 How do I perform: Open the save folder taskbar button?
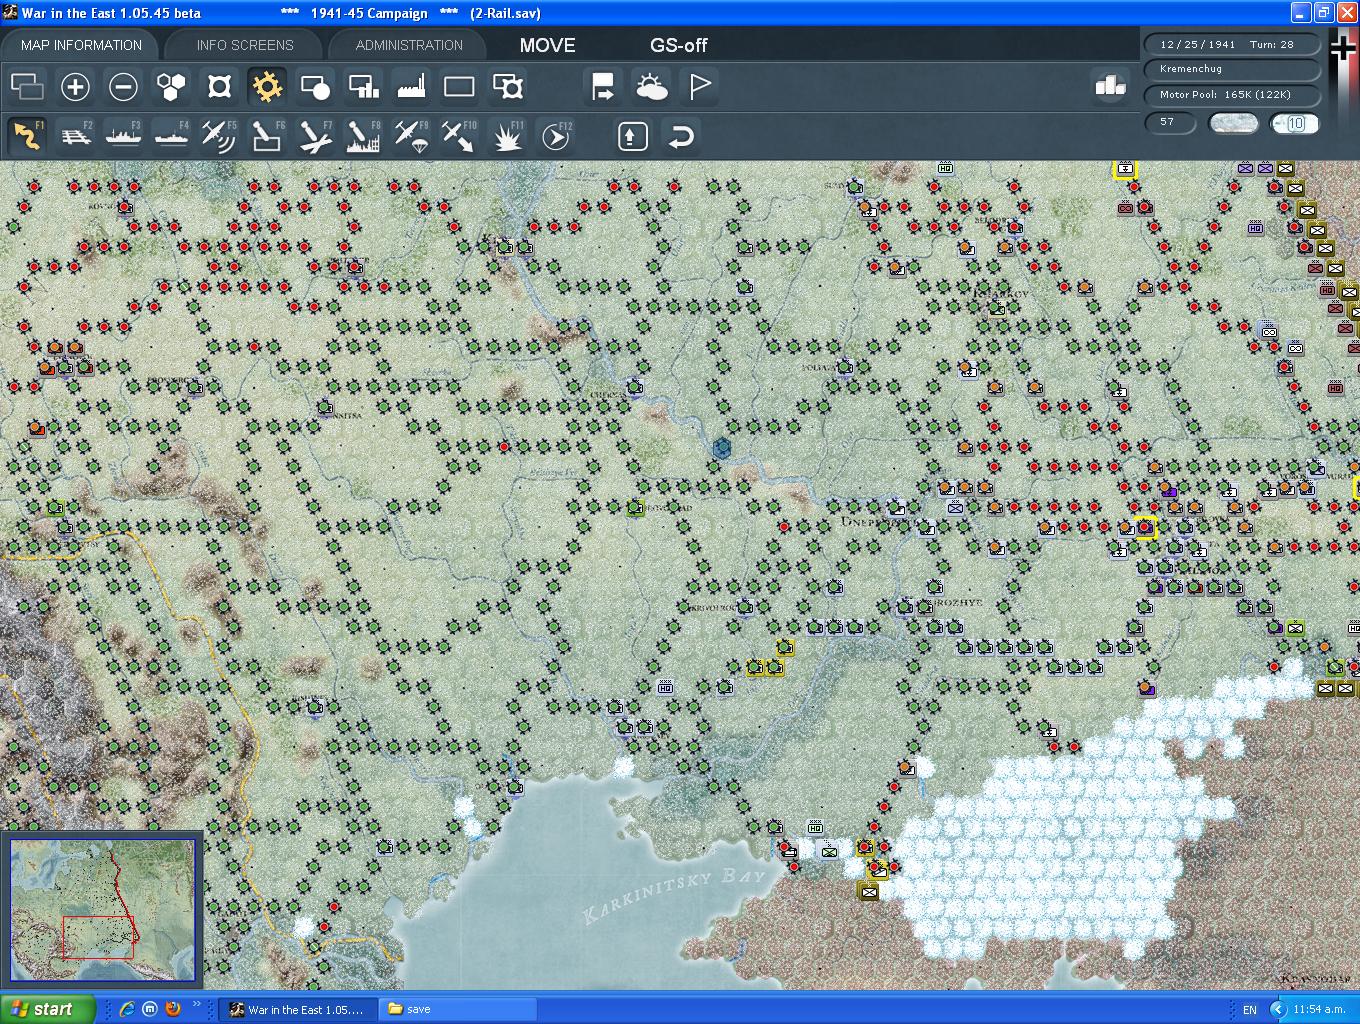point(459,1009)
